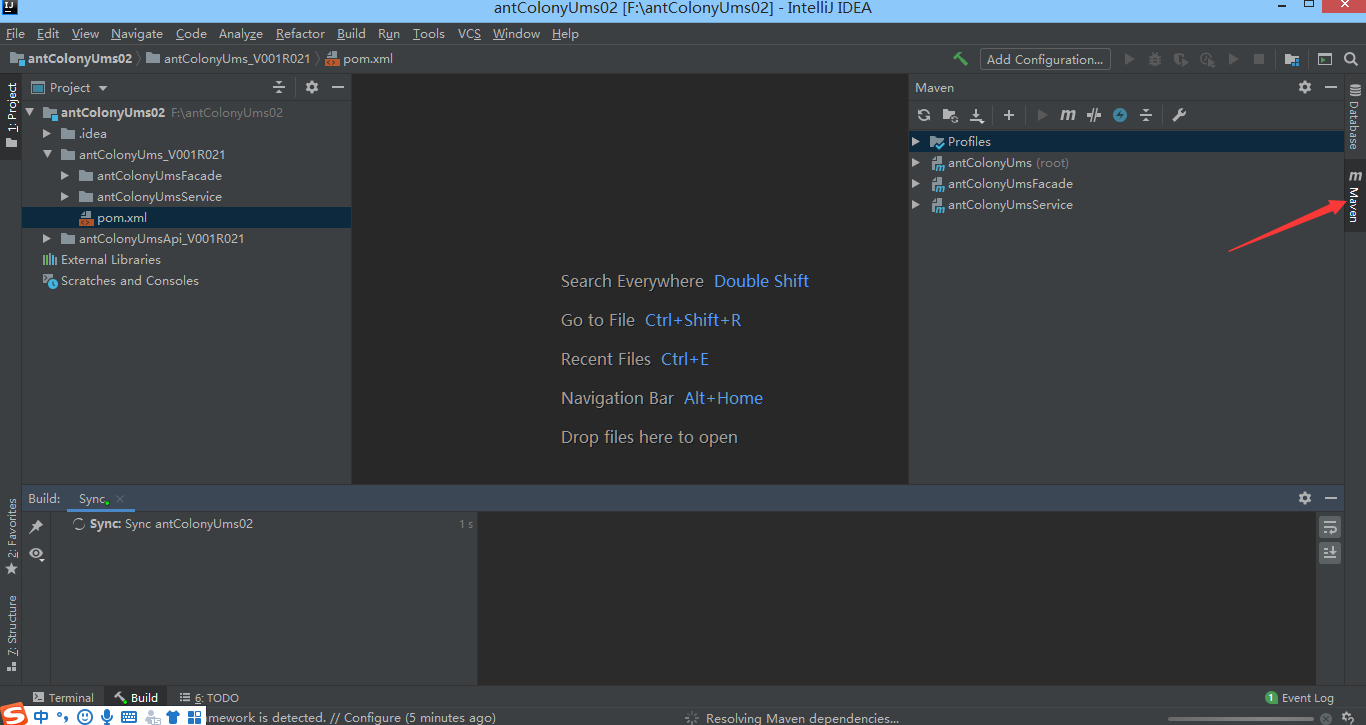Click the background tasks icon in status bar
Viewport: 1366px width, 725px height.
click(1347, 718)
